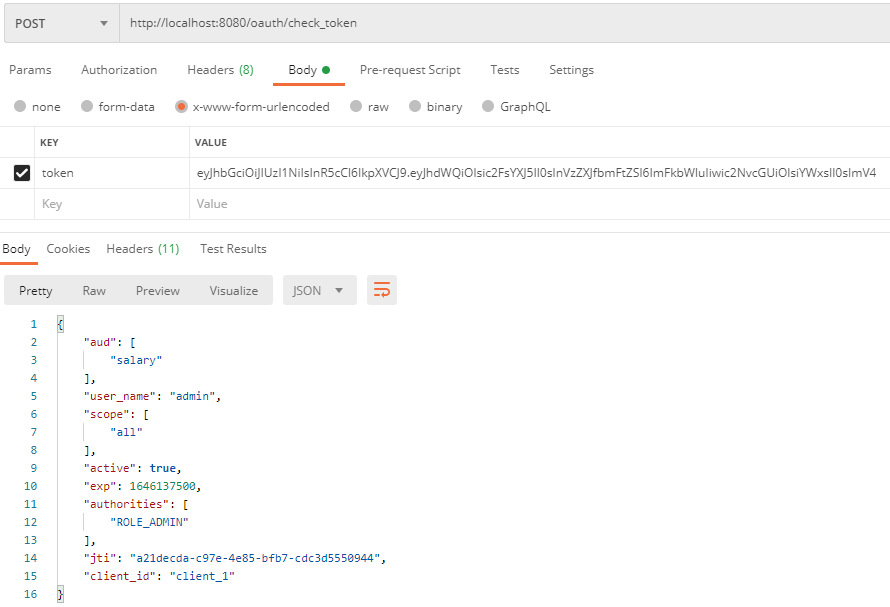Select the binary body type
The height and width of the screenshot is (607, 890).
(x=435, y=107)
